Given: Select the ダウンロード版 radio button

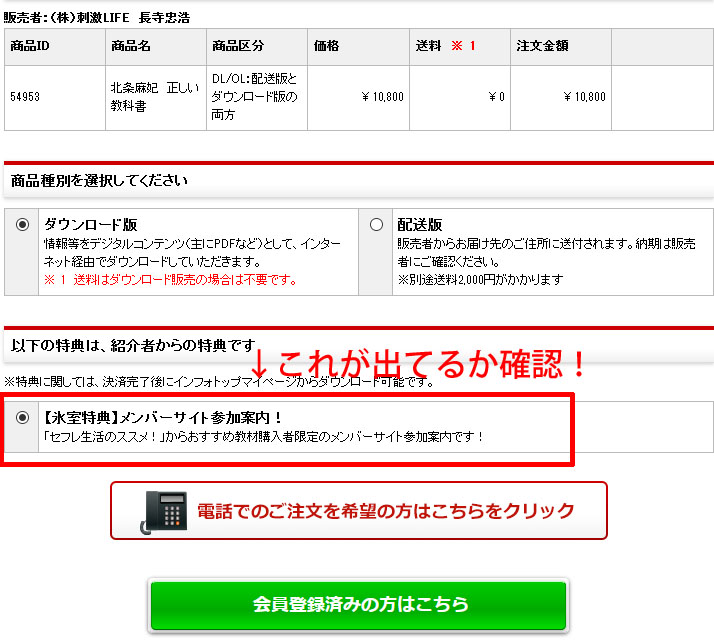Looking at the screenshot, I should [23, 225].
